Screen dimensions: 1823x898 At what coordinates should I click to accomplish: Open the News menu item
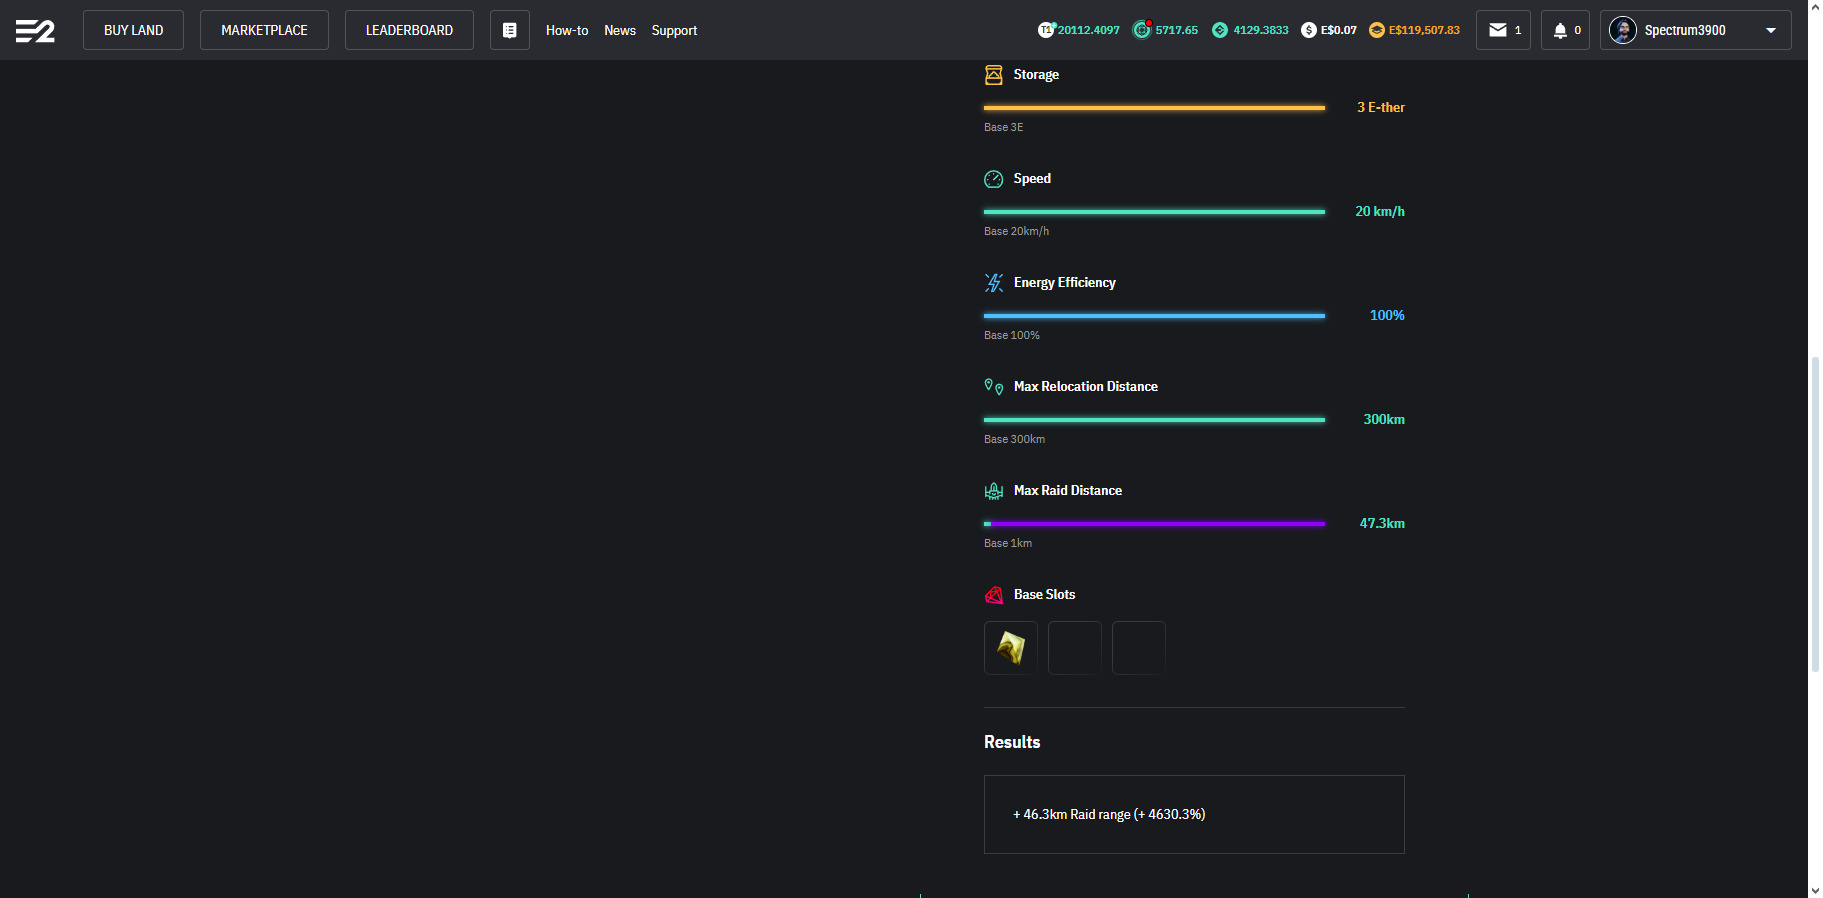click(619, 30)
